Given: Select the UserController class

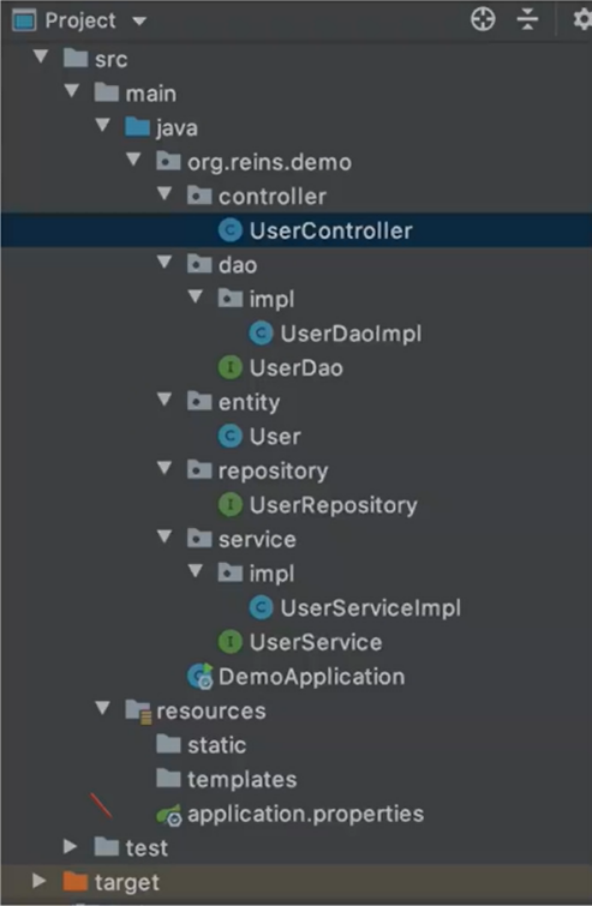Looking at the screenshot, I should click(x=296, y=231).
